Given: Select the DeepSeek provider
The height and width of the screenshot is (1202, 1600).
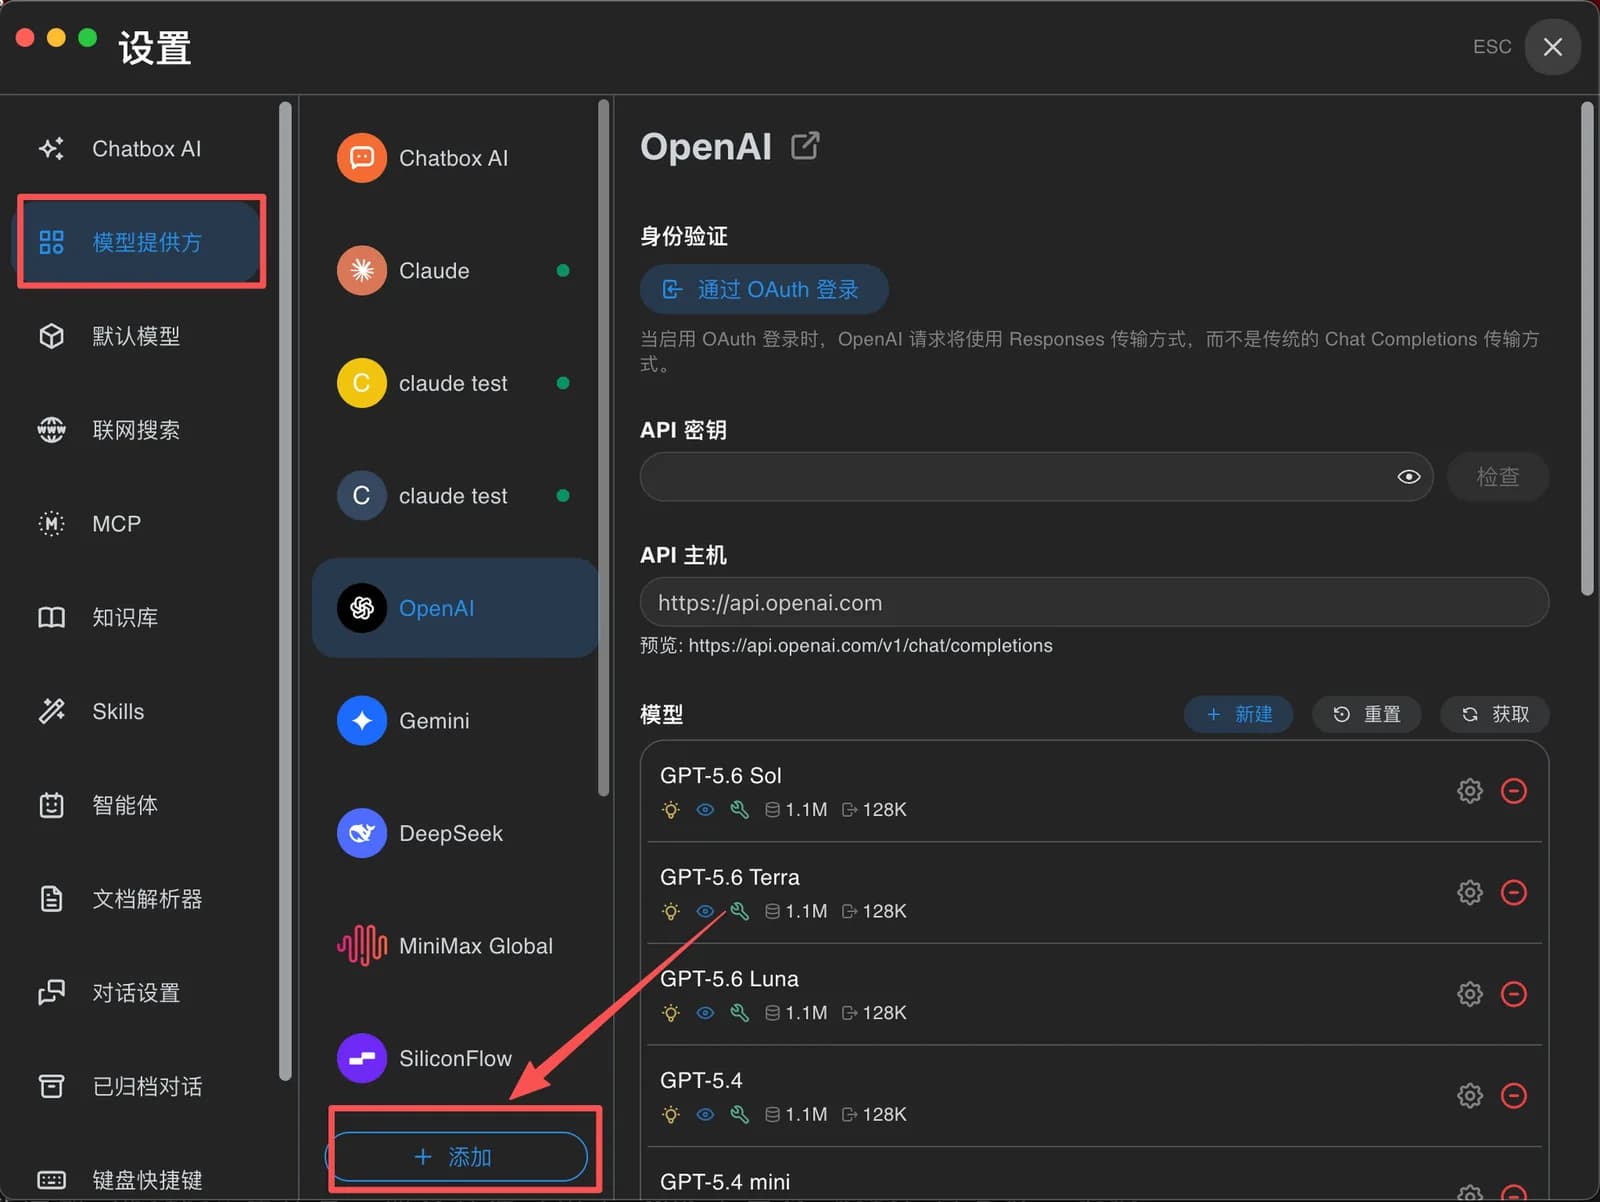Looking at the screenshot, I should coord(455,833).
